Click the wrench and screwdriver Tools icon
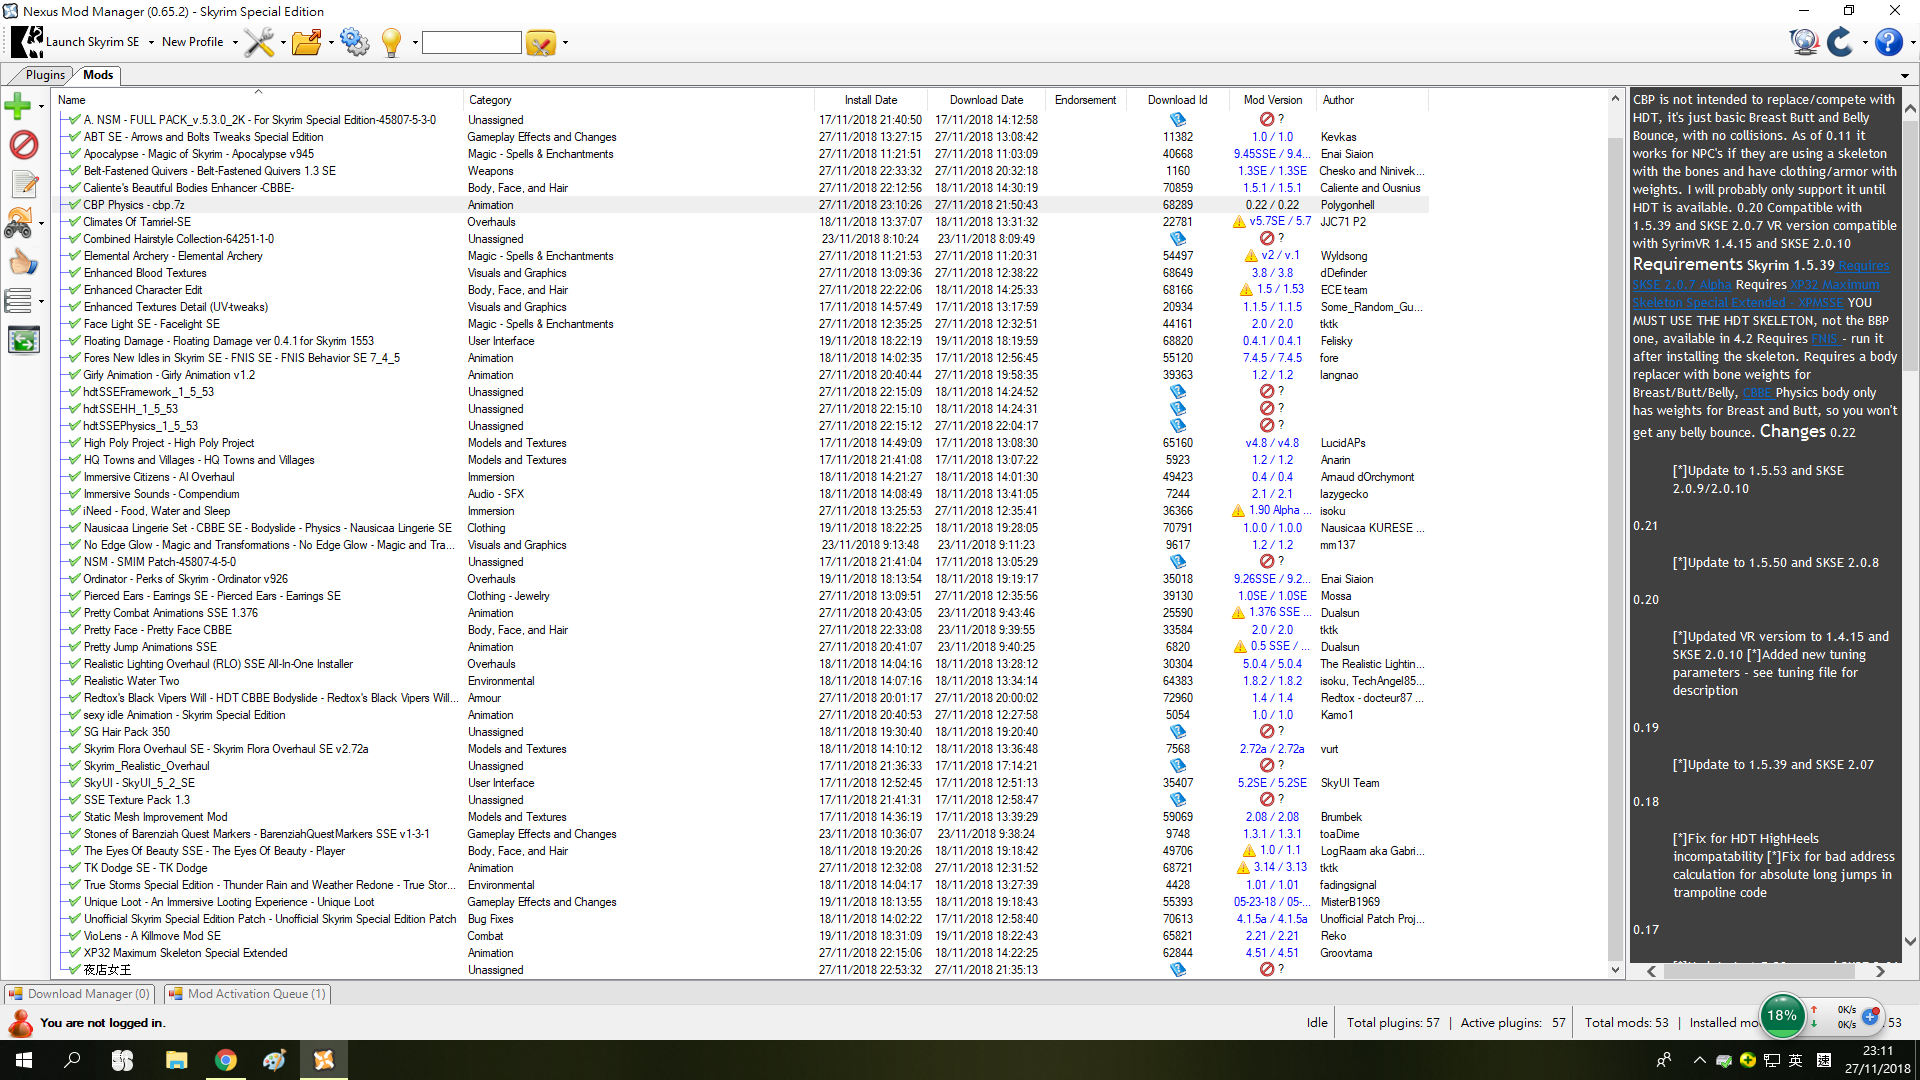 pos(259,42)
